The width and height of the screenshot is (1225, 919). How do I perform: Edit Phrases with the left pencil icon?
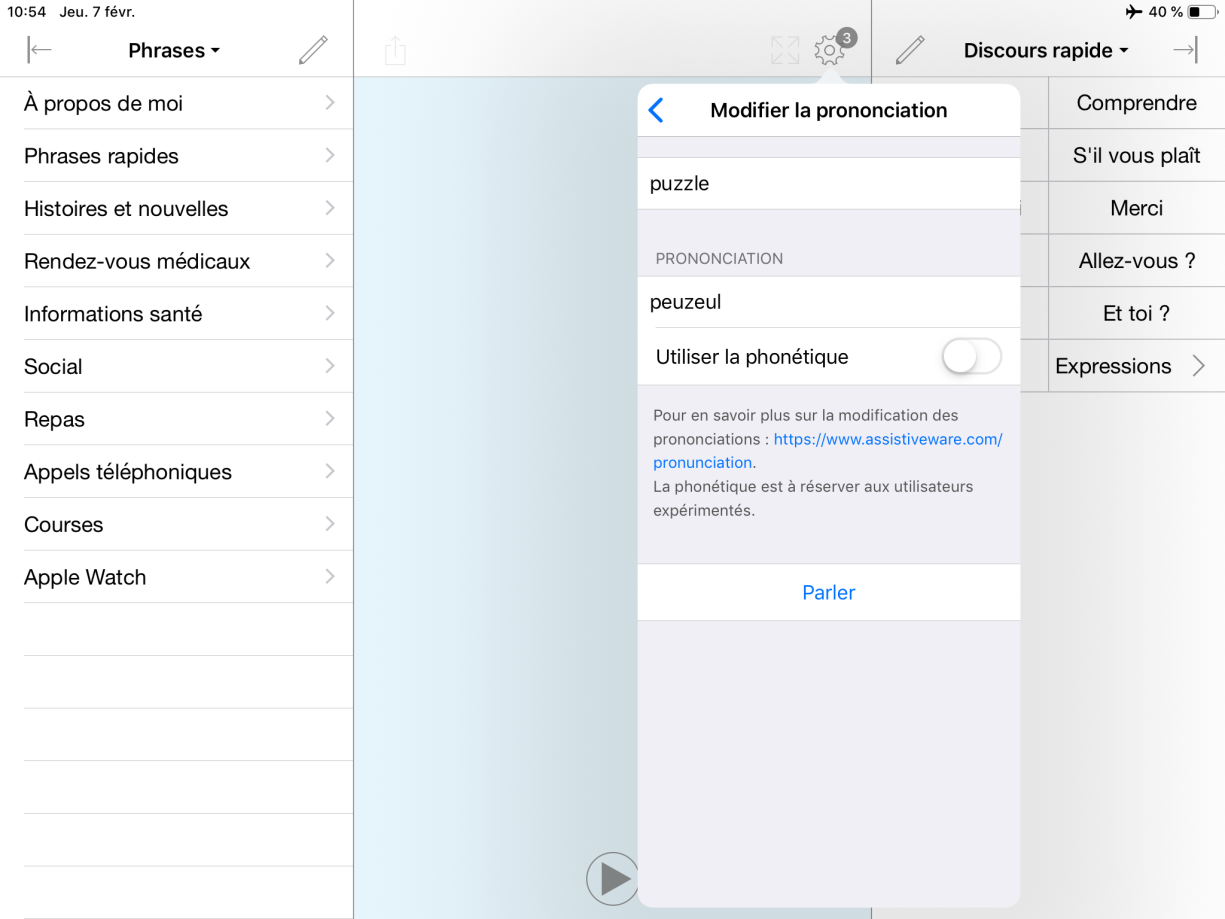pyautogui.click(x=313, y=50)
